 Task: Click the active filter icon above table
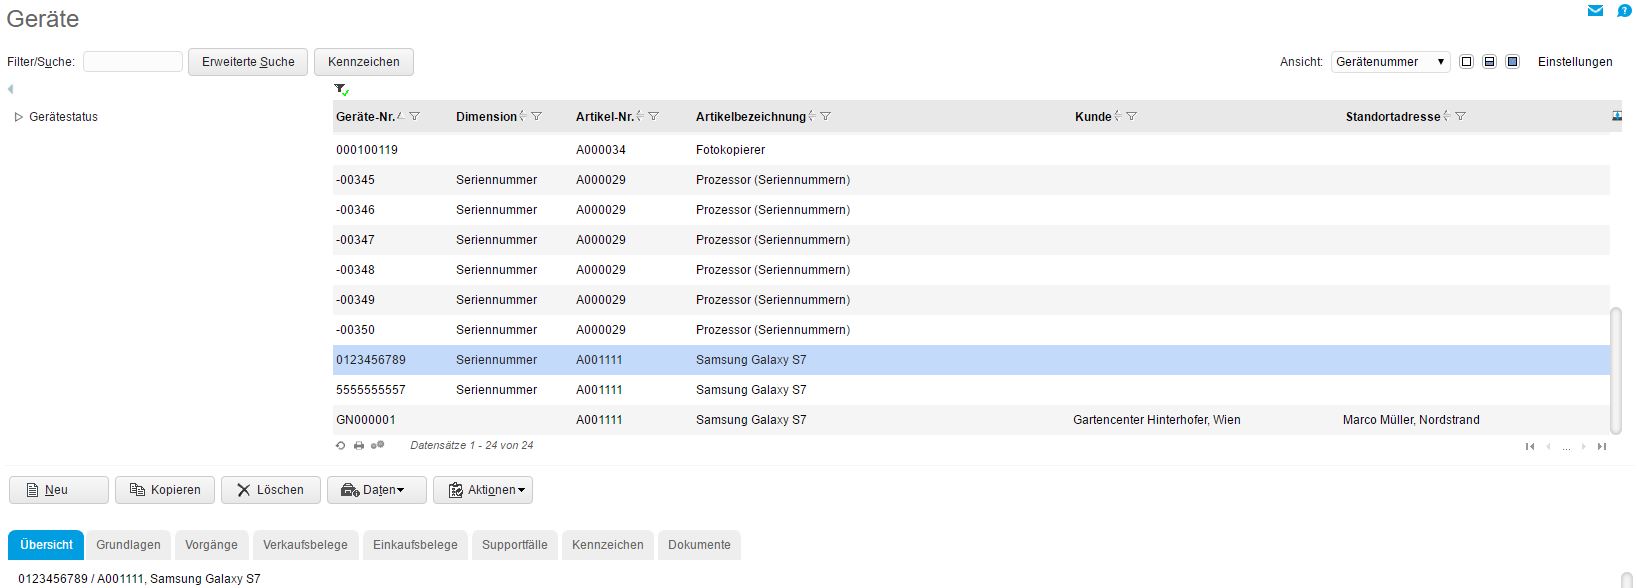pyautogui.click(x=341, y=90)
